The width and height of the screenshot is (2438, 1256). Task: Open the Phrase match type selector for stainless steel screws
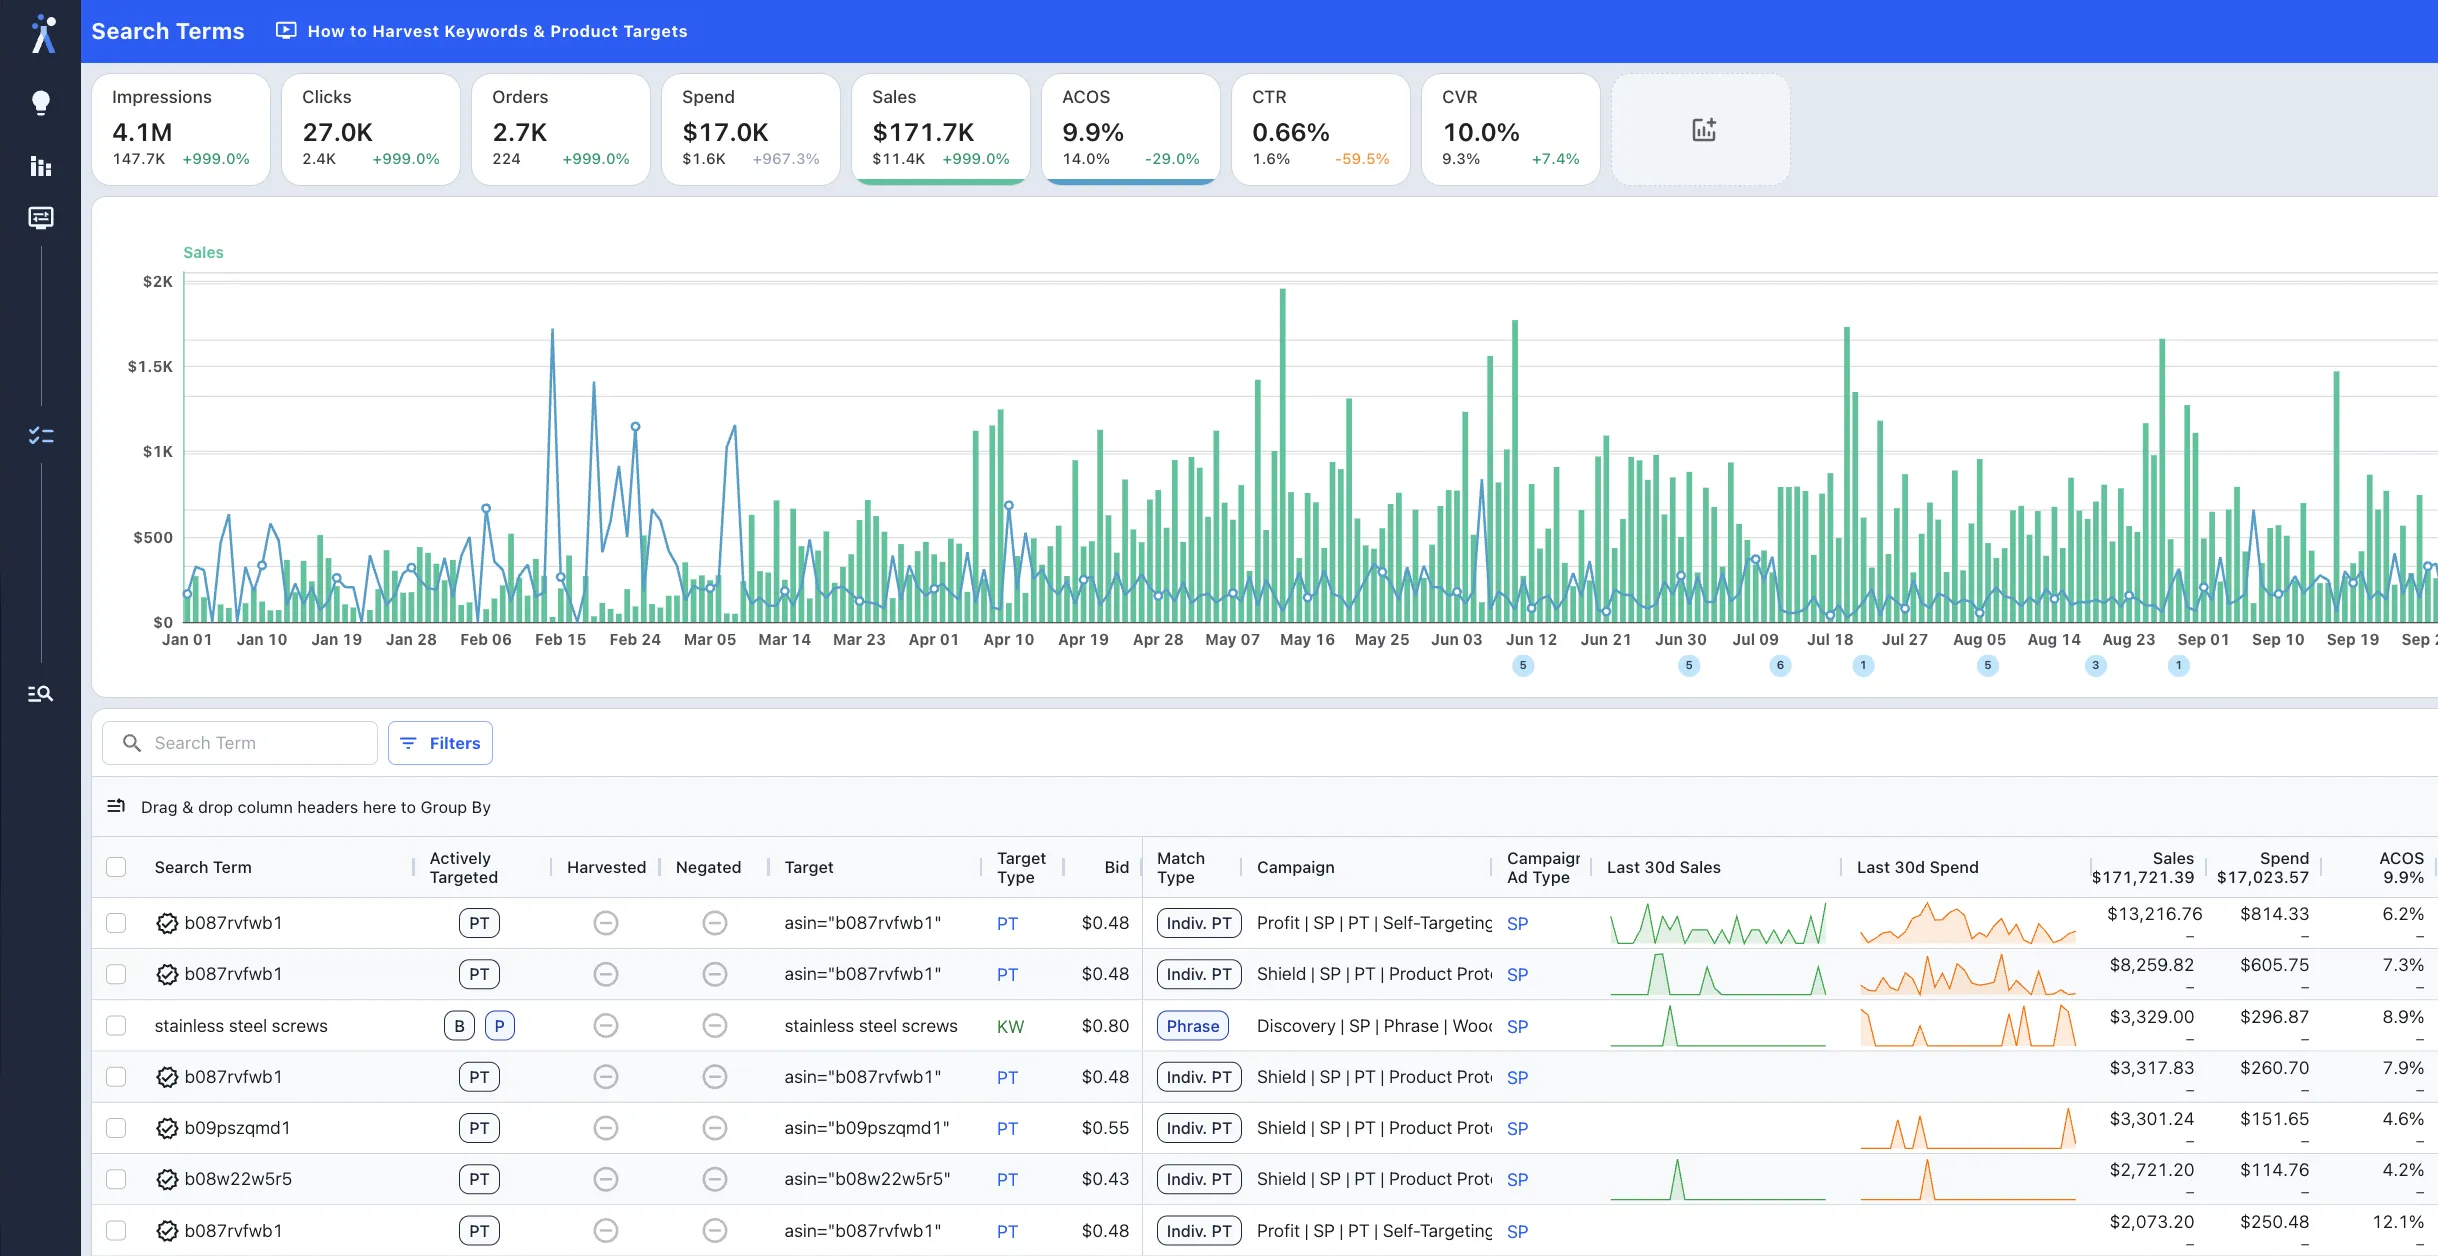click(1192, 1025)
